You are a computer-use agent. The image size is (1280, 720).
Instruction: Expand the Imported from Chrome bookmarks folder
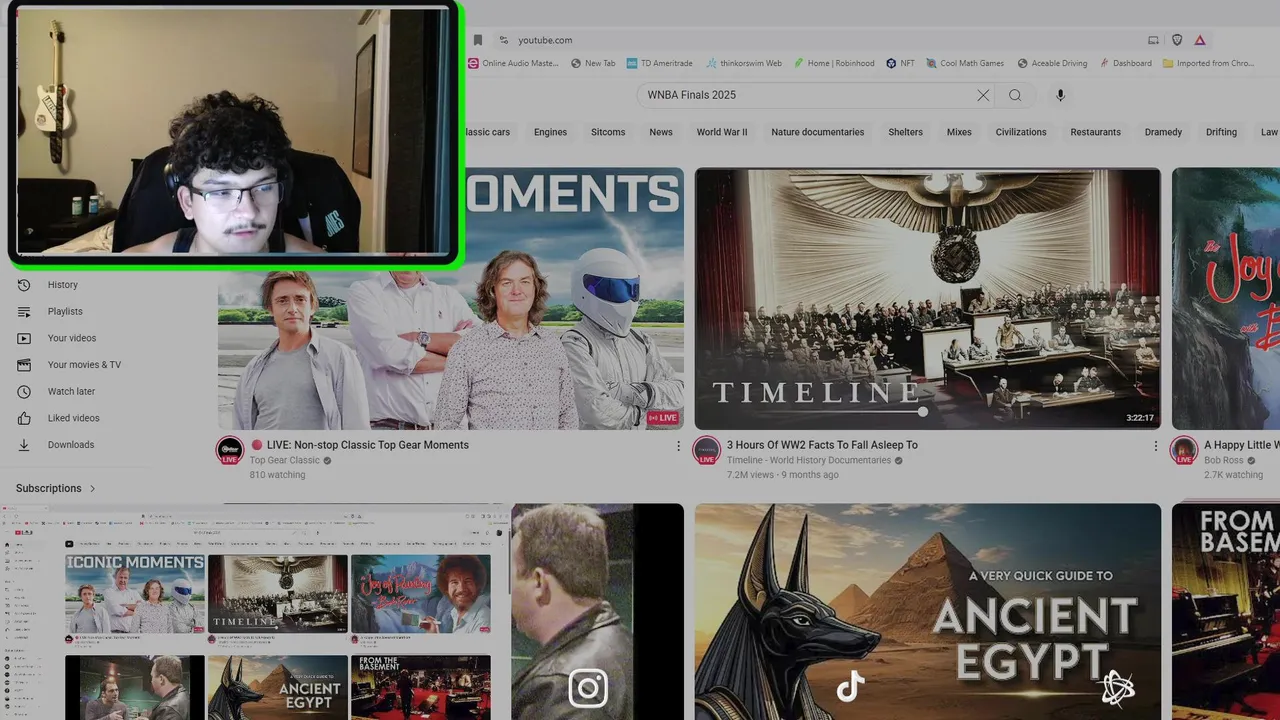point(1208,63)
